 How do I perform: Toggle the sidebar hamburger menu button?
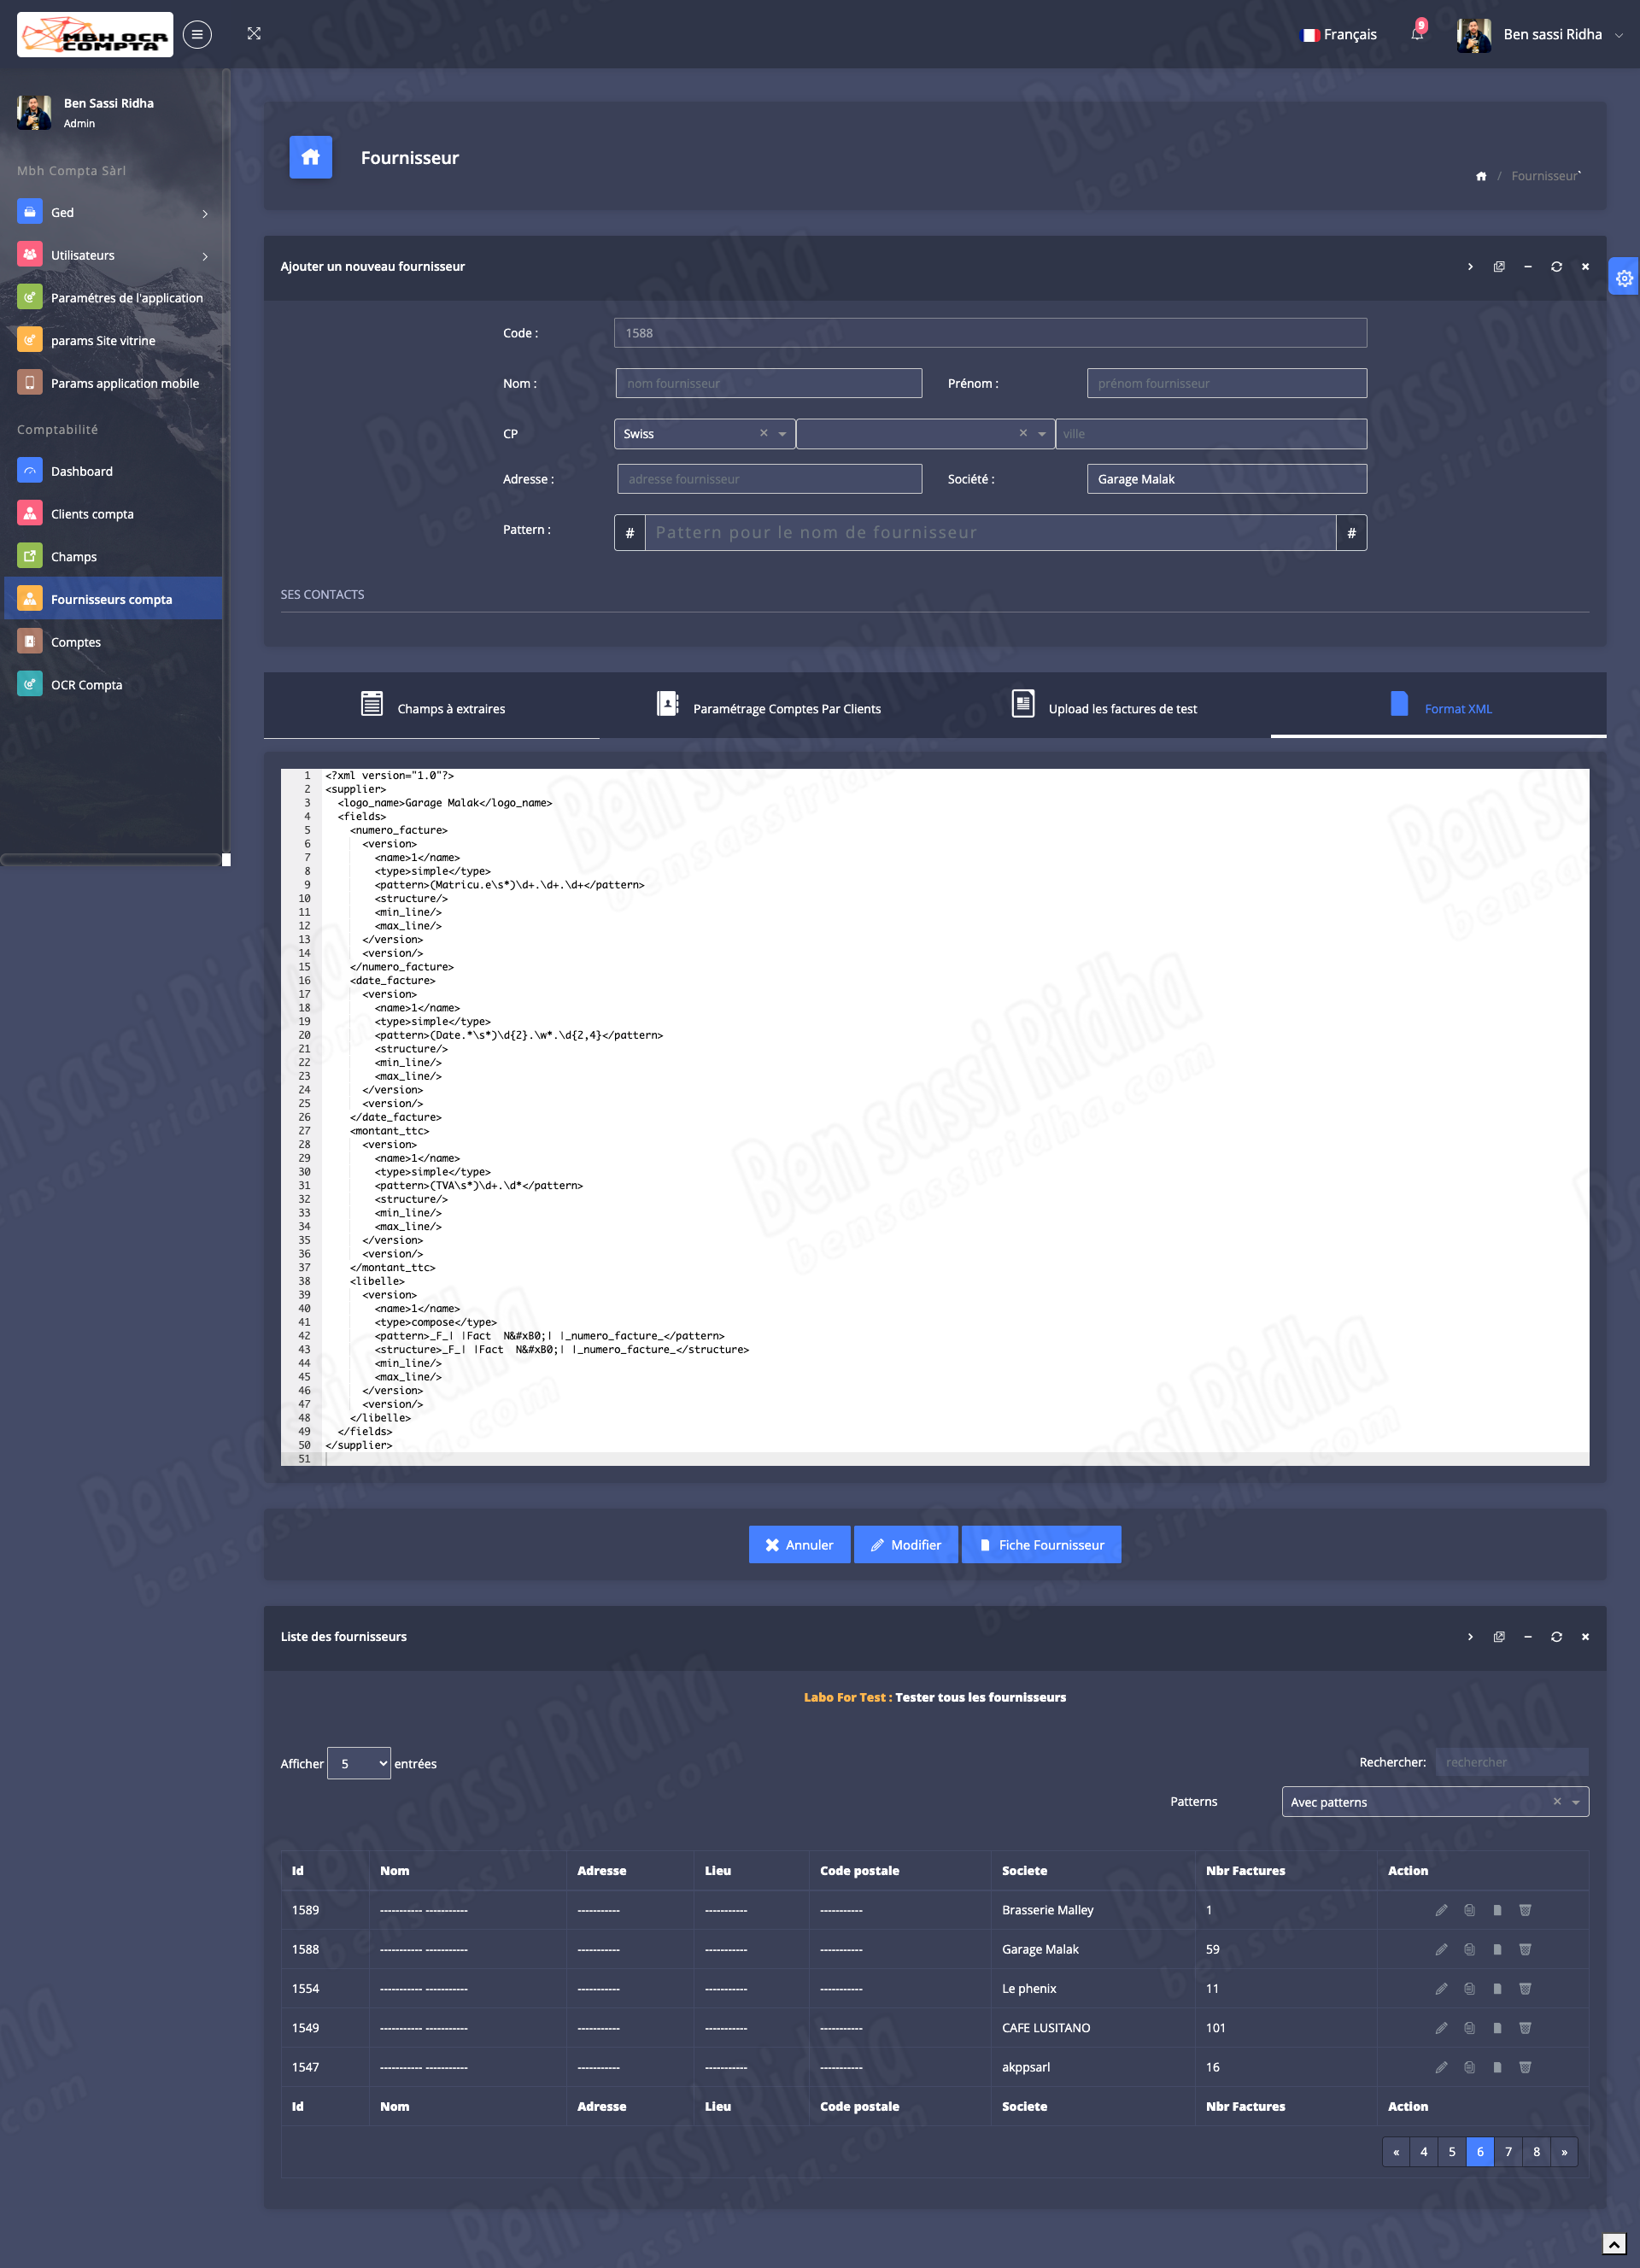(197, 34)
